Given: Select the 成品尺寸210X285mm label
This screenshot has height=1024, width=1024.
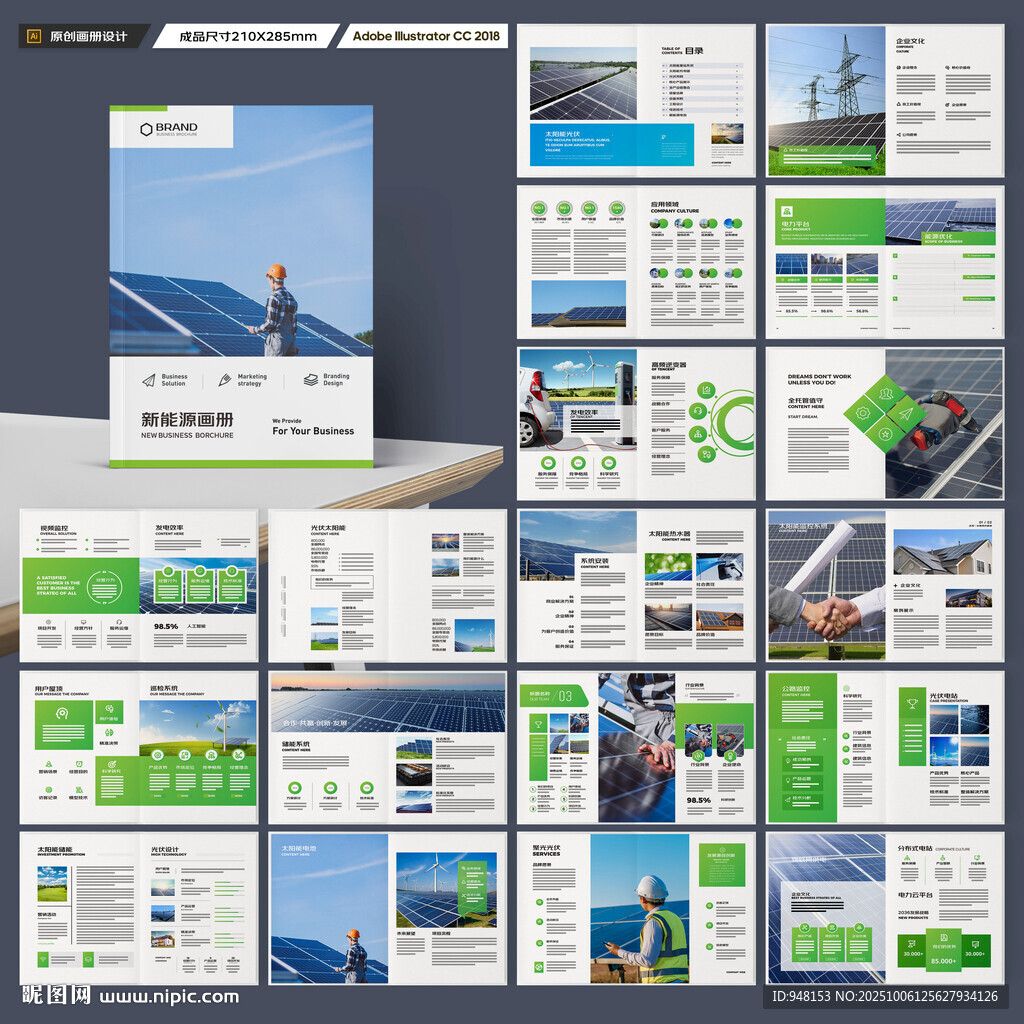Looking at the screenshot, I should pos(248,37).
